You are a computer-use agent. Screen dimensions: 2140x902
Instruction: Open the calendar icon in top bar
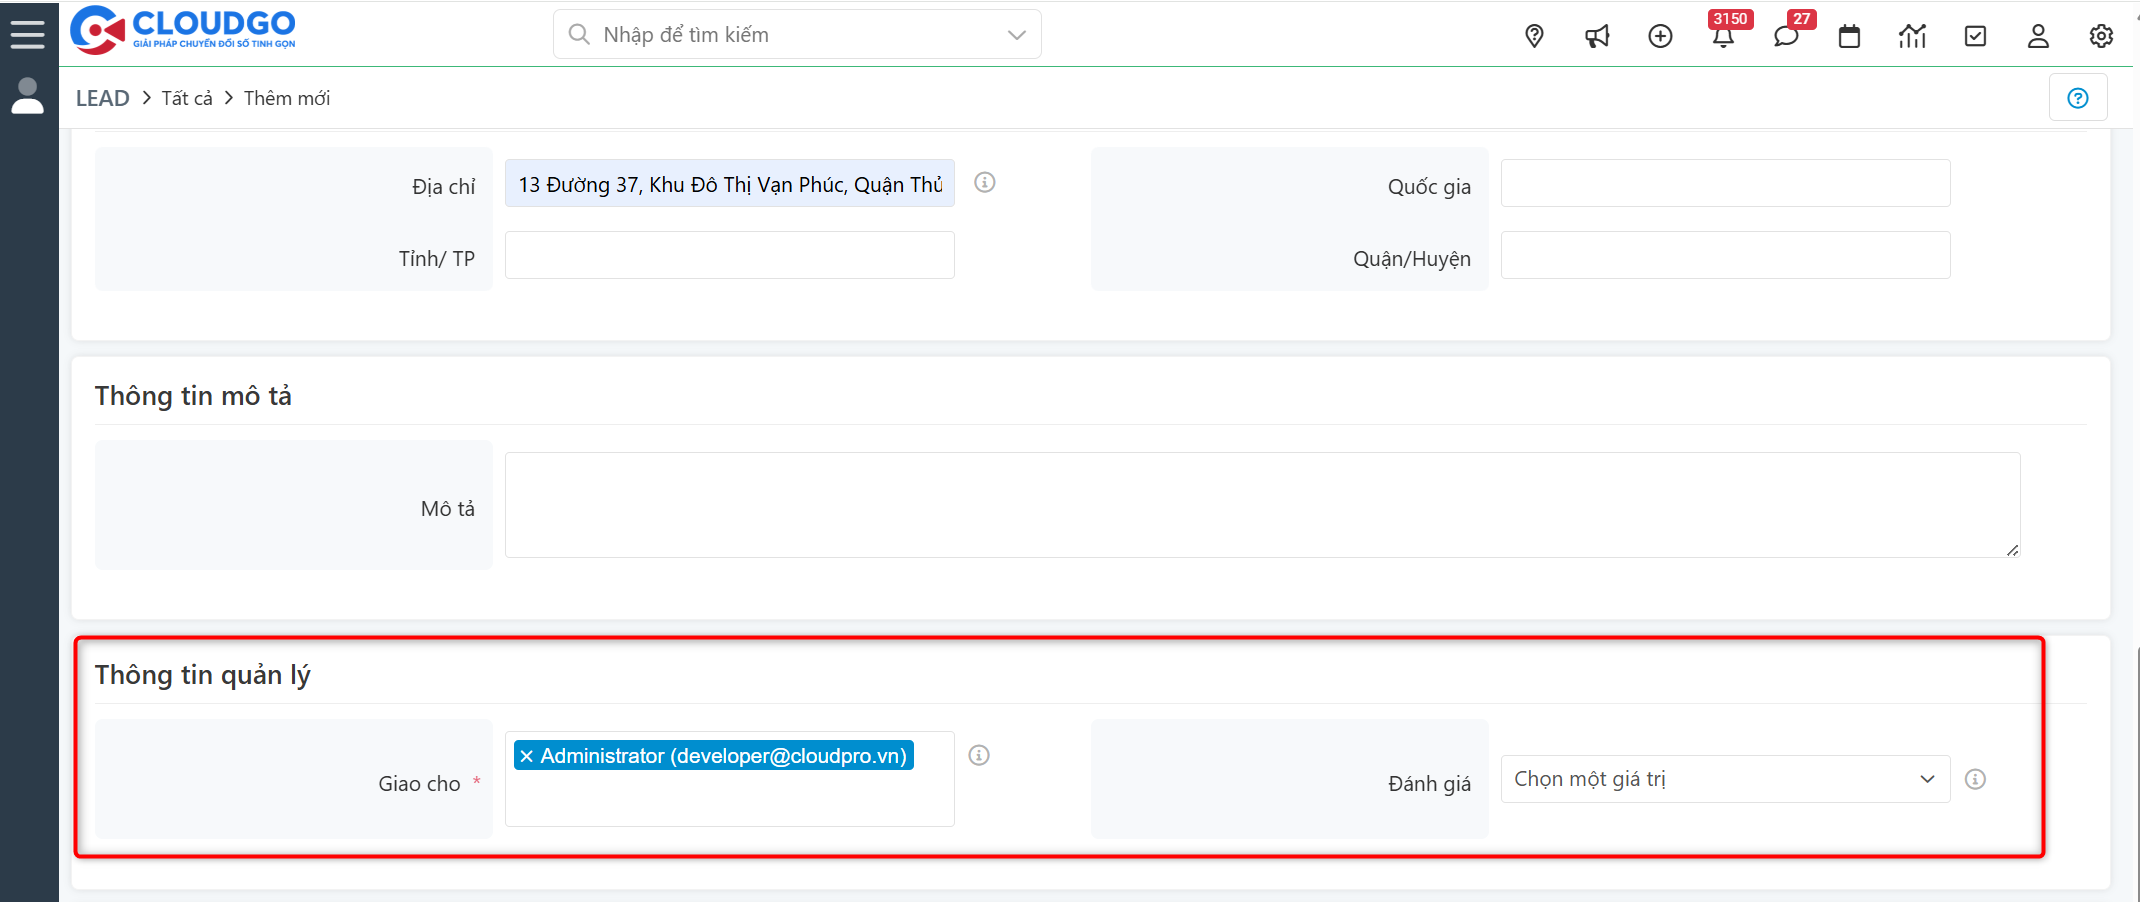[x=1849, y=35]
